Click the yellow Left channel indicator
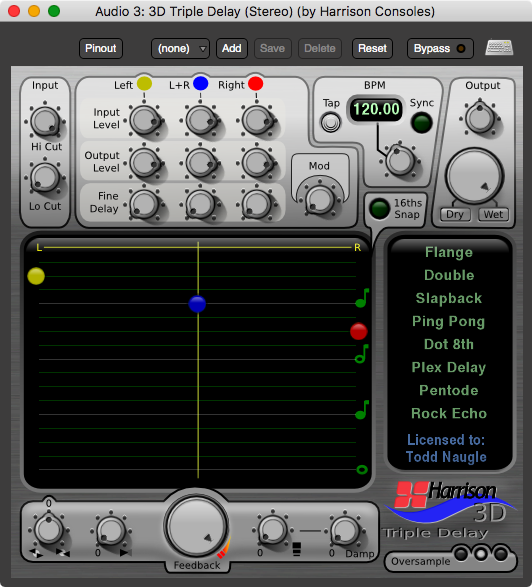The height and width of the screenshot is (587, 532). click(x=144, y=83)
